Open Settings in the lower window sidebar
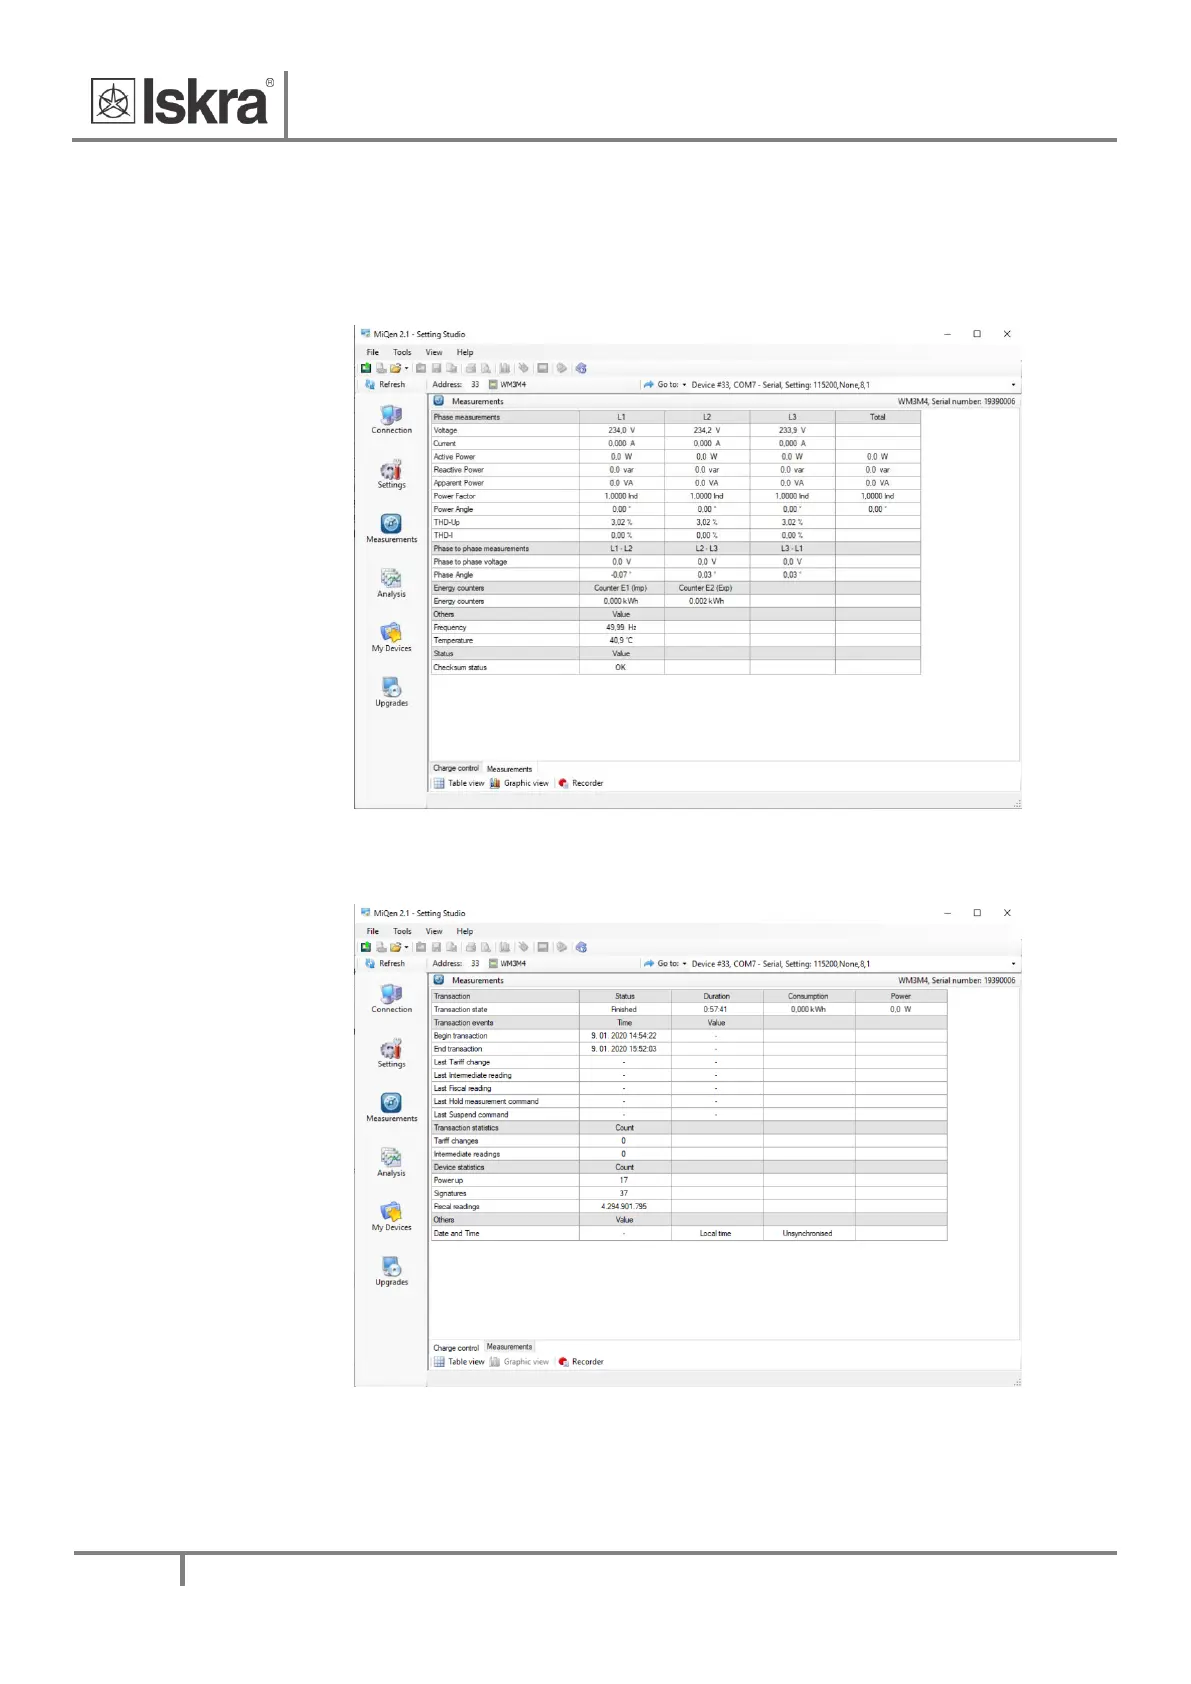This screenshot has width=1191, height=1684. (x=391, y=1053)
